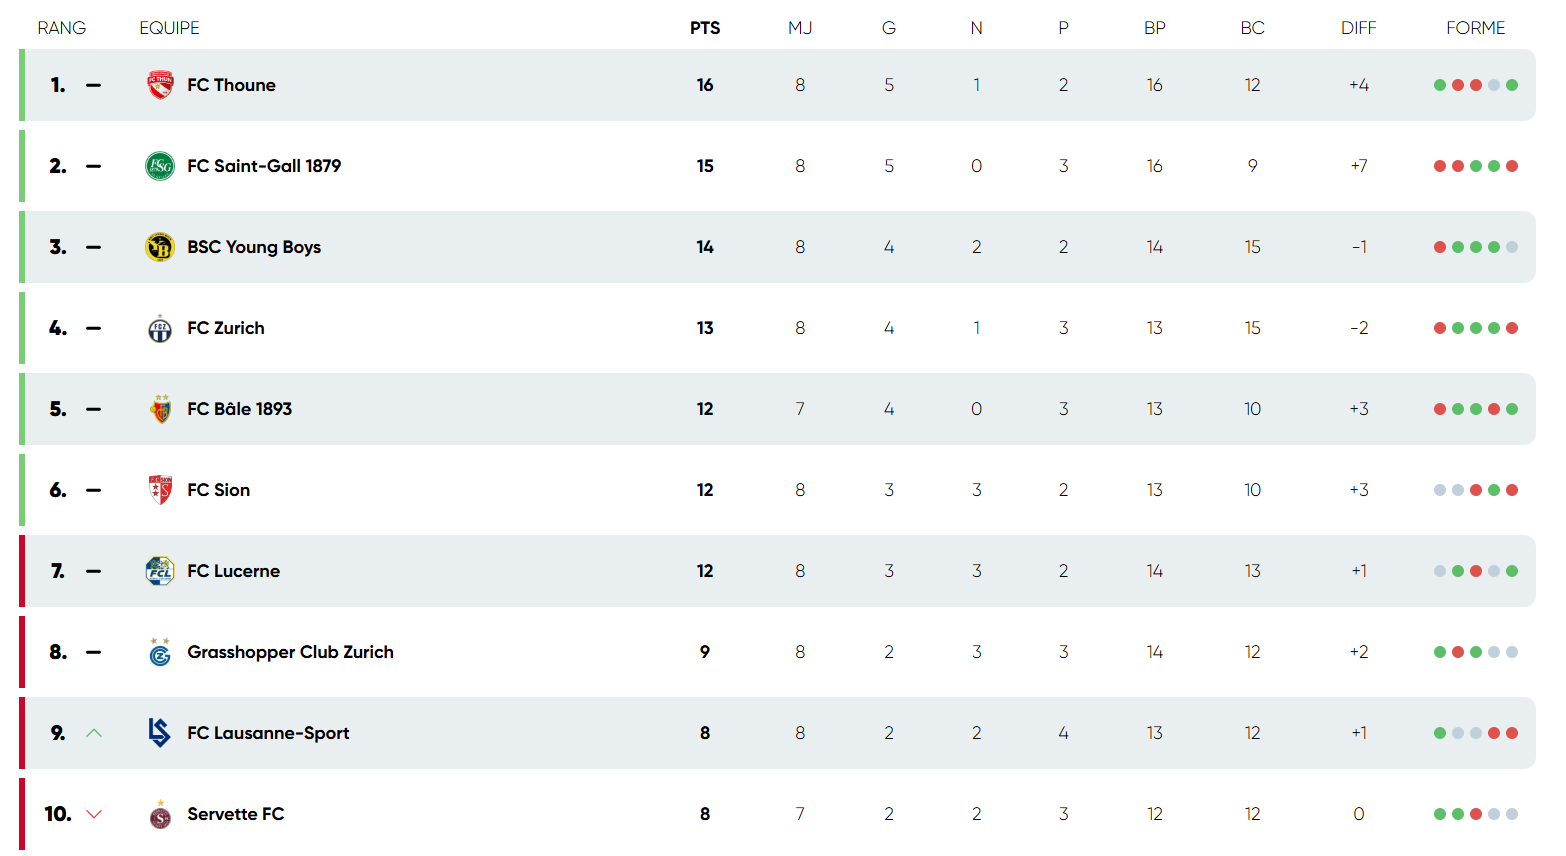The image size is (1566, 856).
Task: Click the FC Thoune club crest
Action: click(158, 84)
